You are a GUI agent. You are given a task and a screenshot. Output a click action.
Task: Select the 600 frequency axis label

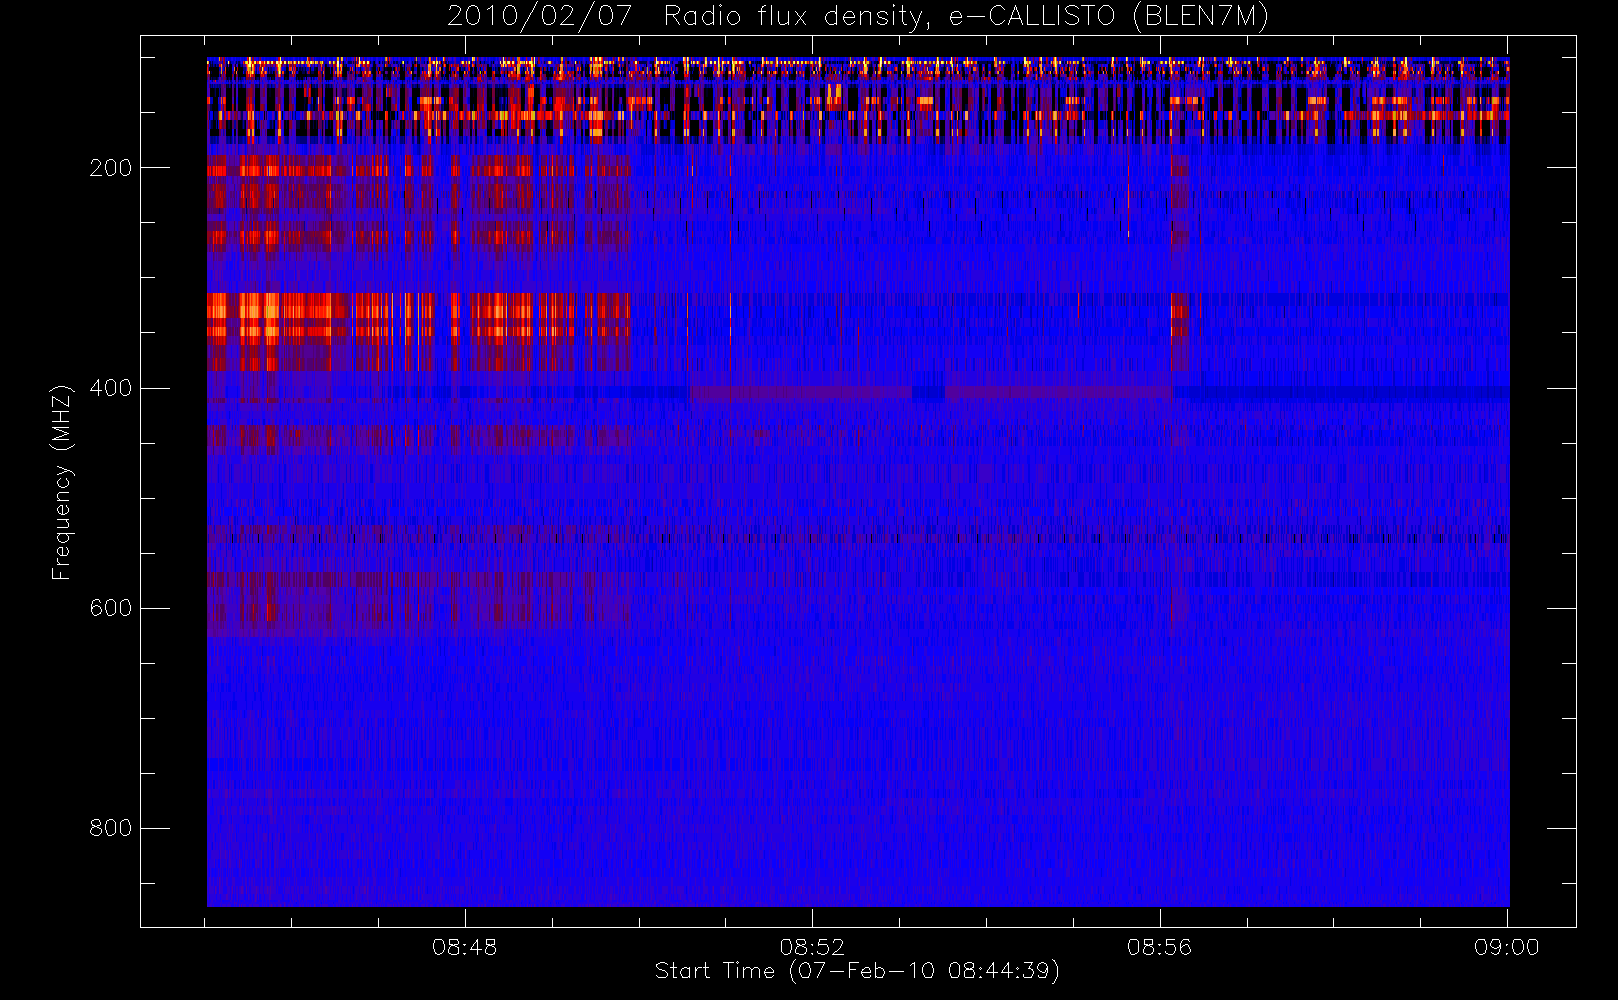(110, 608)
